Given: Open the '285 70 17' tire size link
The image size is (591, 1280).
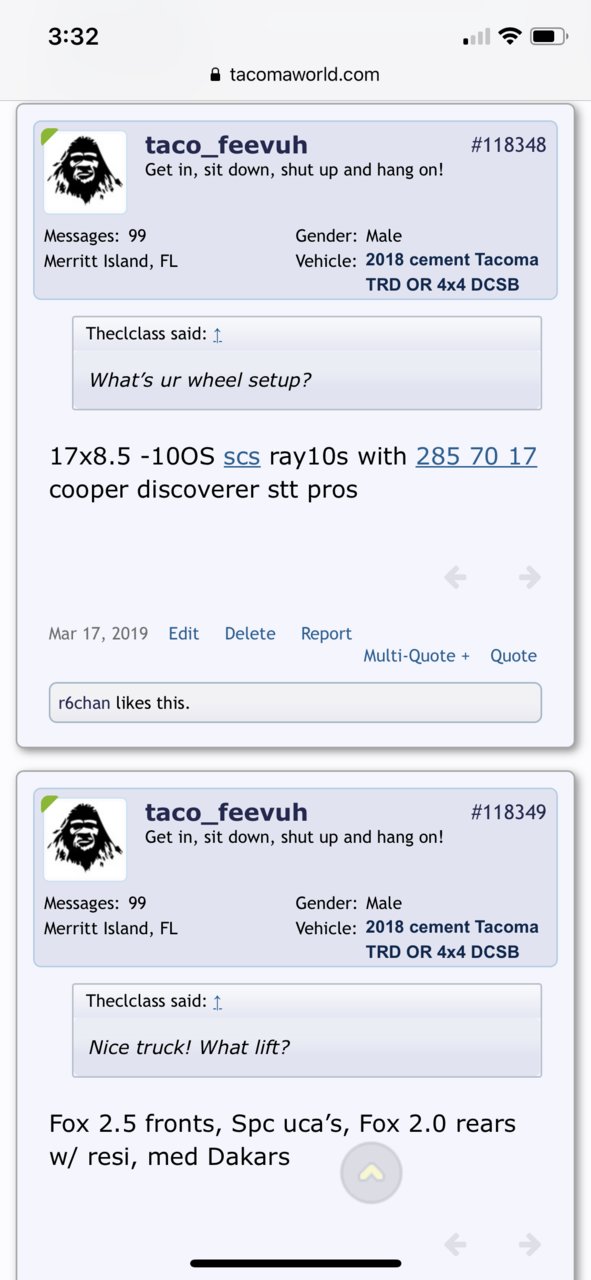Looking at the screenshot, I should click(x=476, y=457).
